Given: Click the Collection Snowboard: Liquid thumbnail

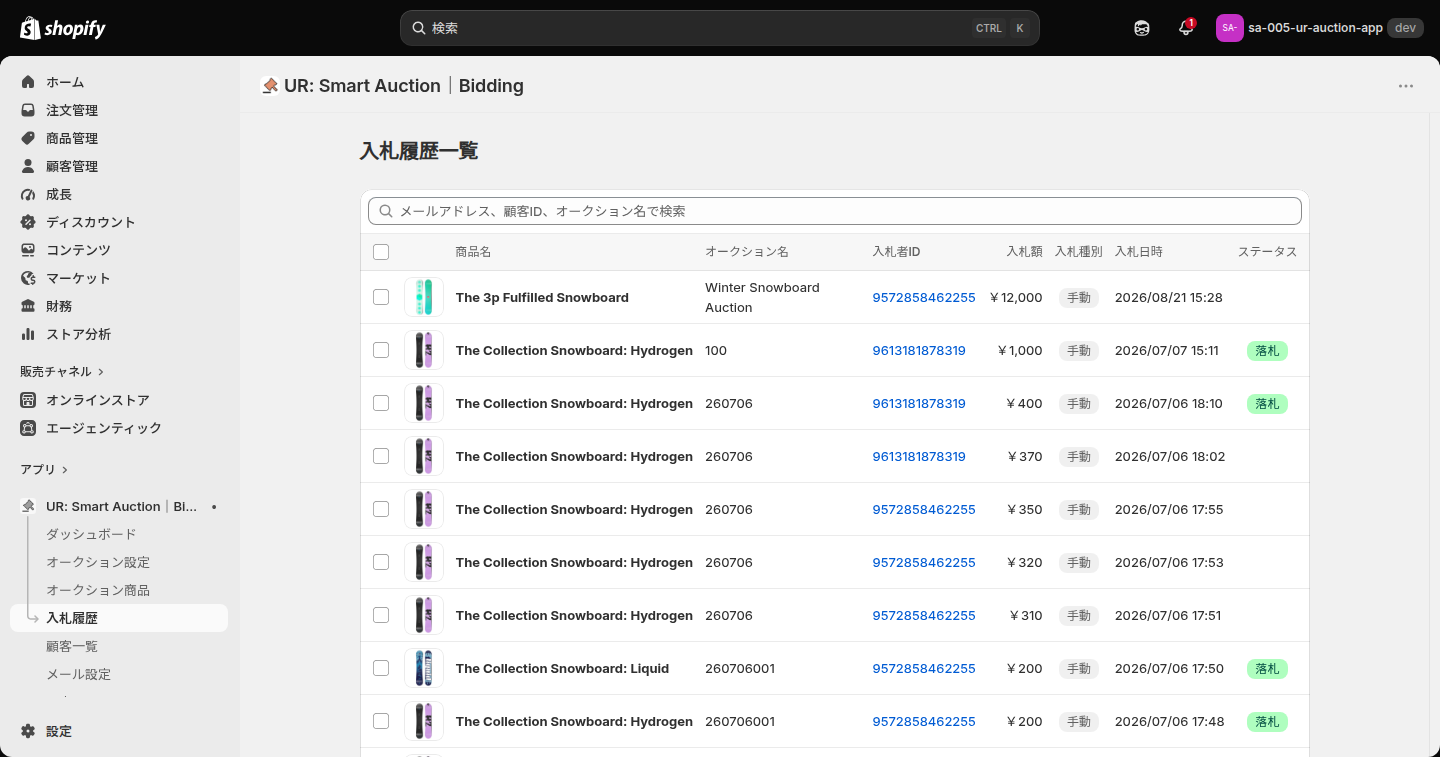Looking at the screenshot, I should tap(424, 668).
